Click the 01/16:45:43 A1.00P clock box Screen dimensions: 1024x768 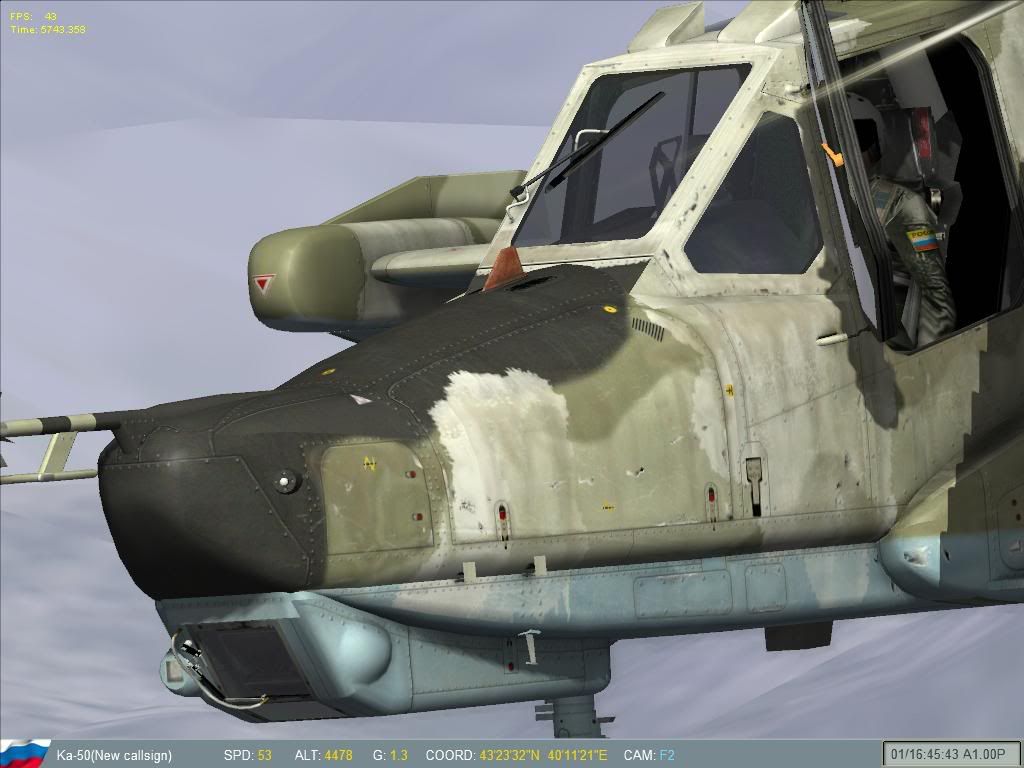click(x=950, y=754)
